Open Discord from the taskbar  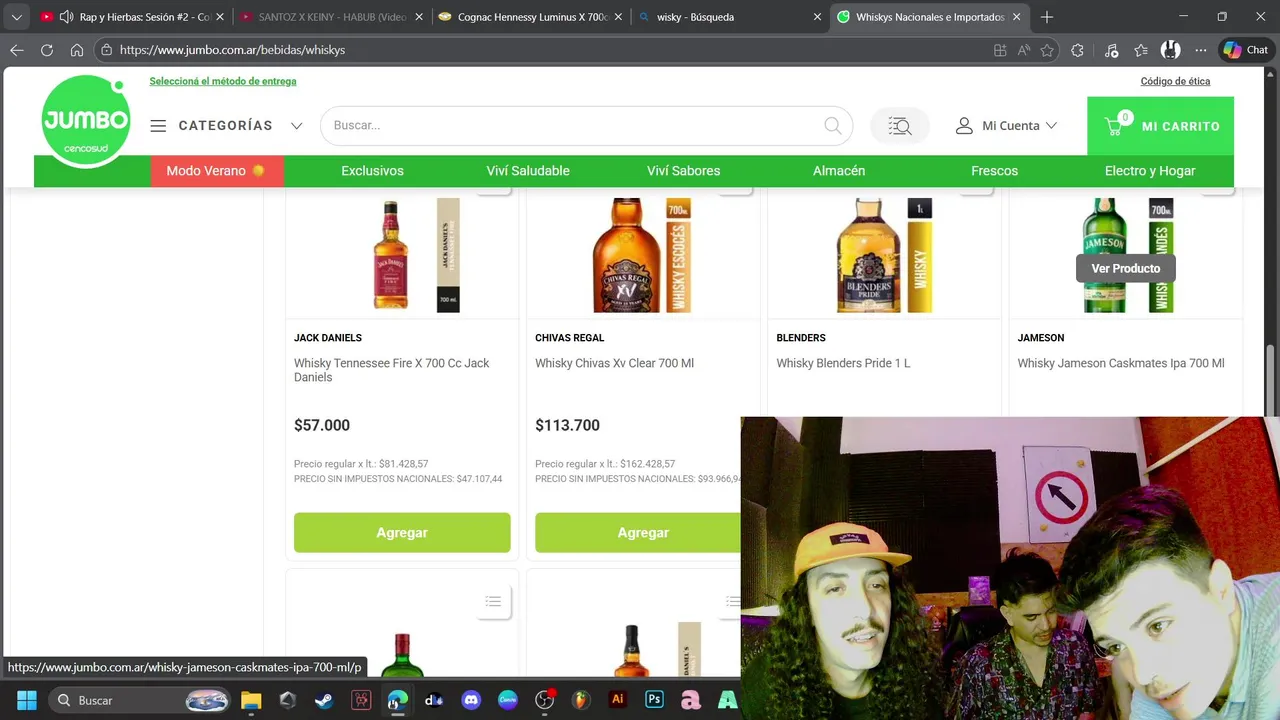pyautogui.click(x=471, y=700)
